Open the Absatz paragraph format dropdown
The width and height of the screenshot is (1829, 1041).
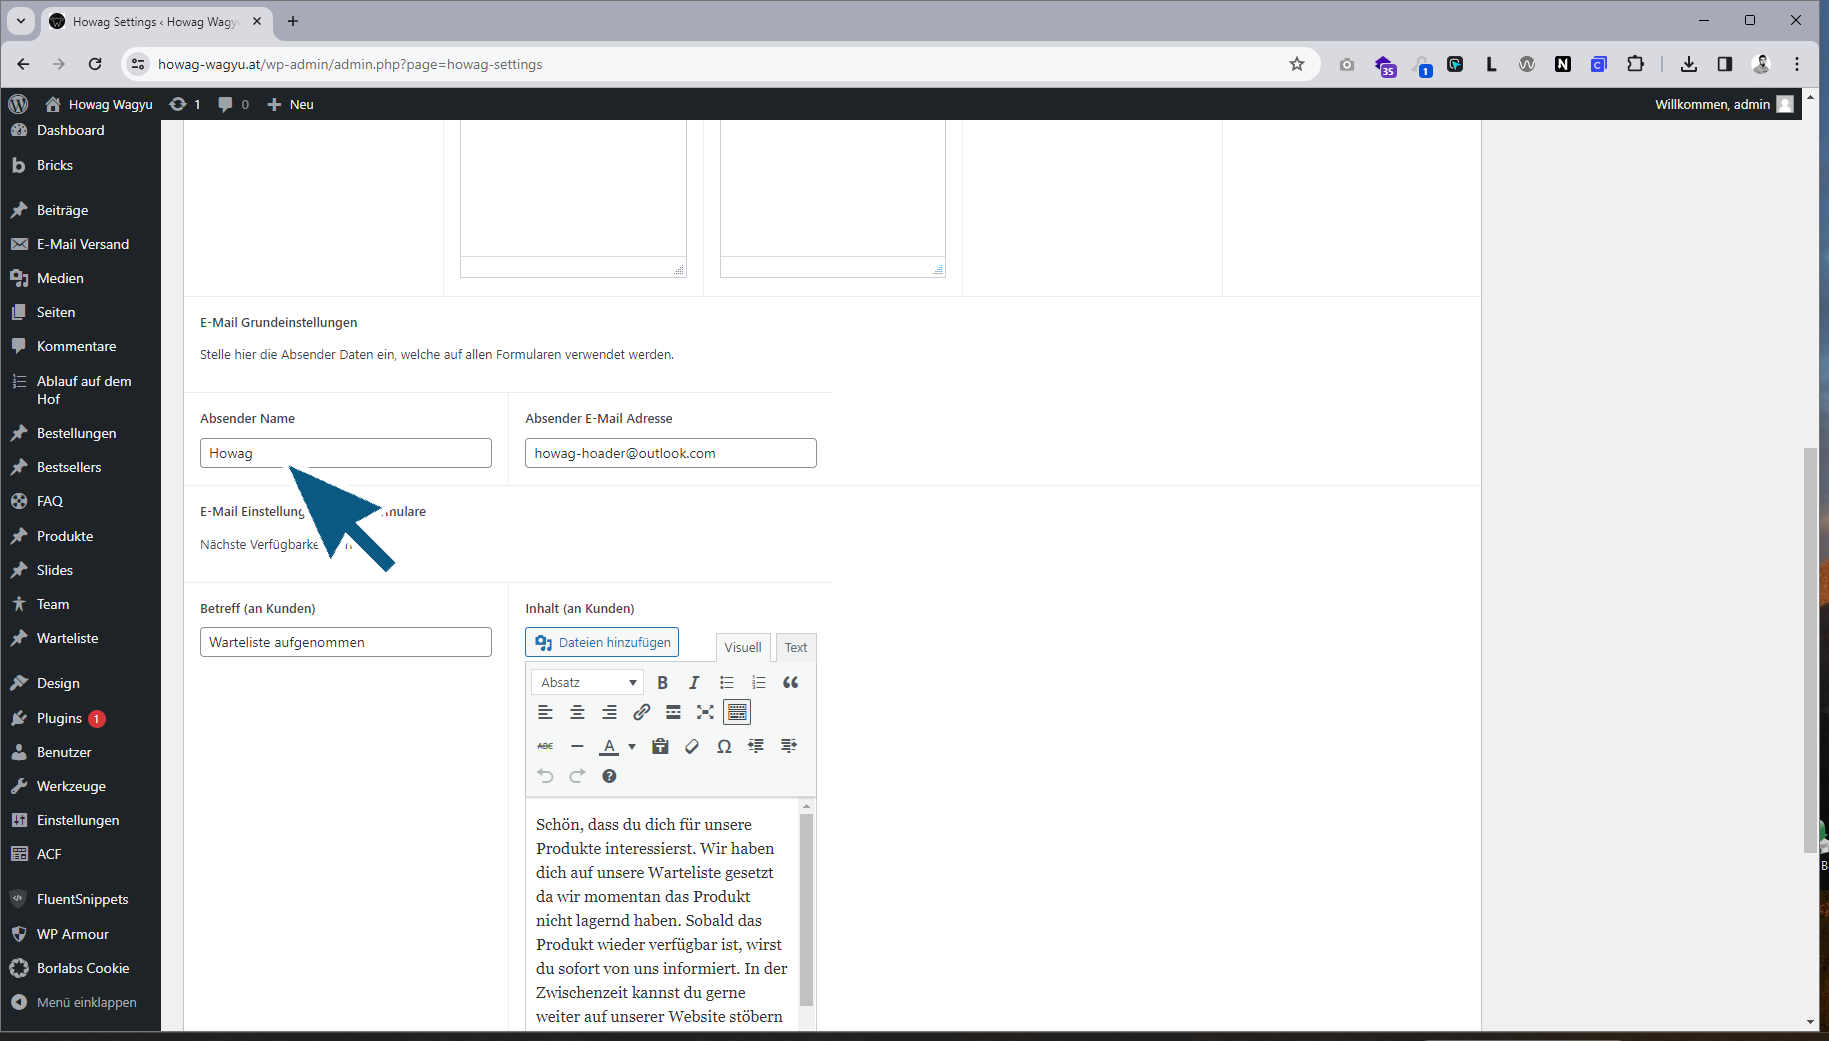[588, 683]
